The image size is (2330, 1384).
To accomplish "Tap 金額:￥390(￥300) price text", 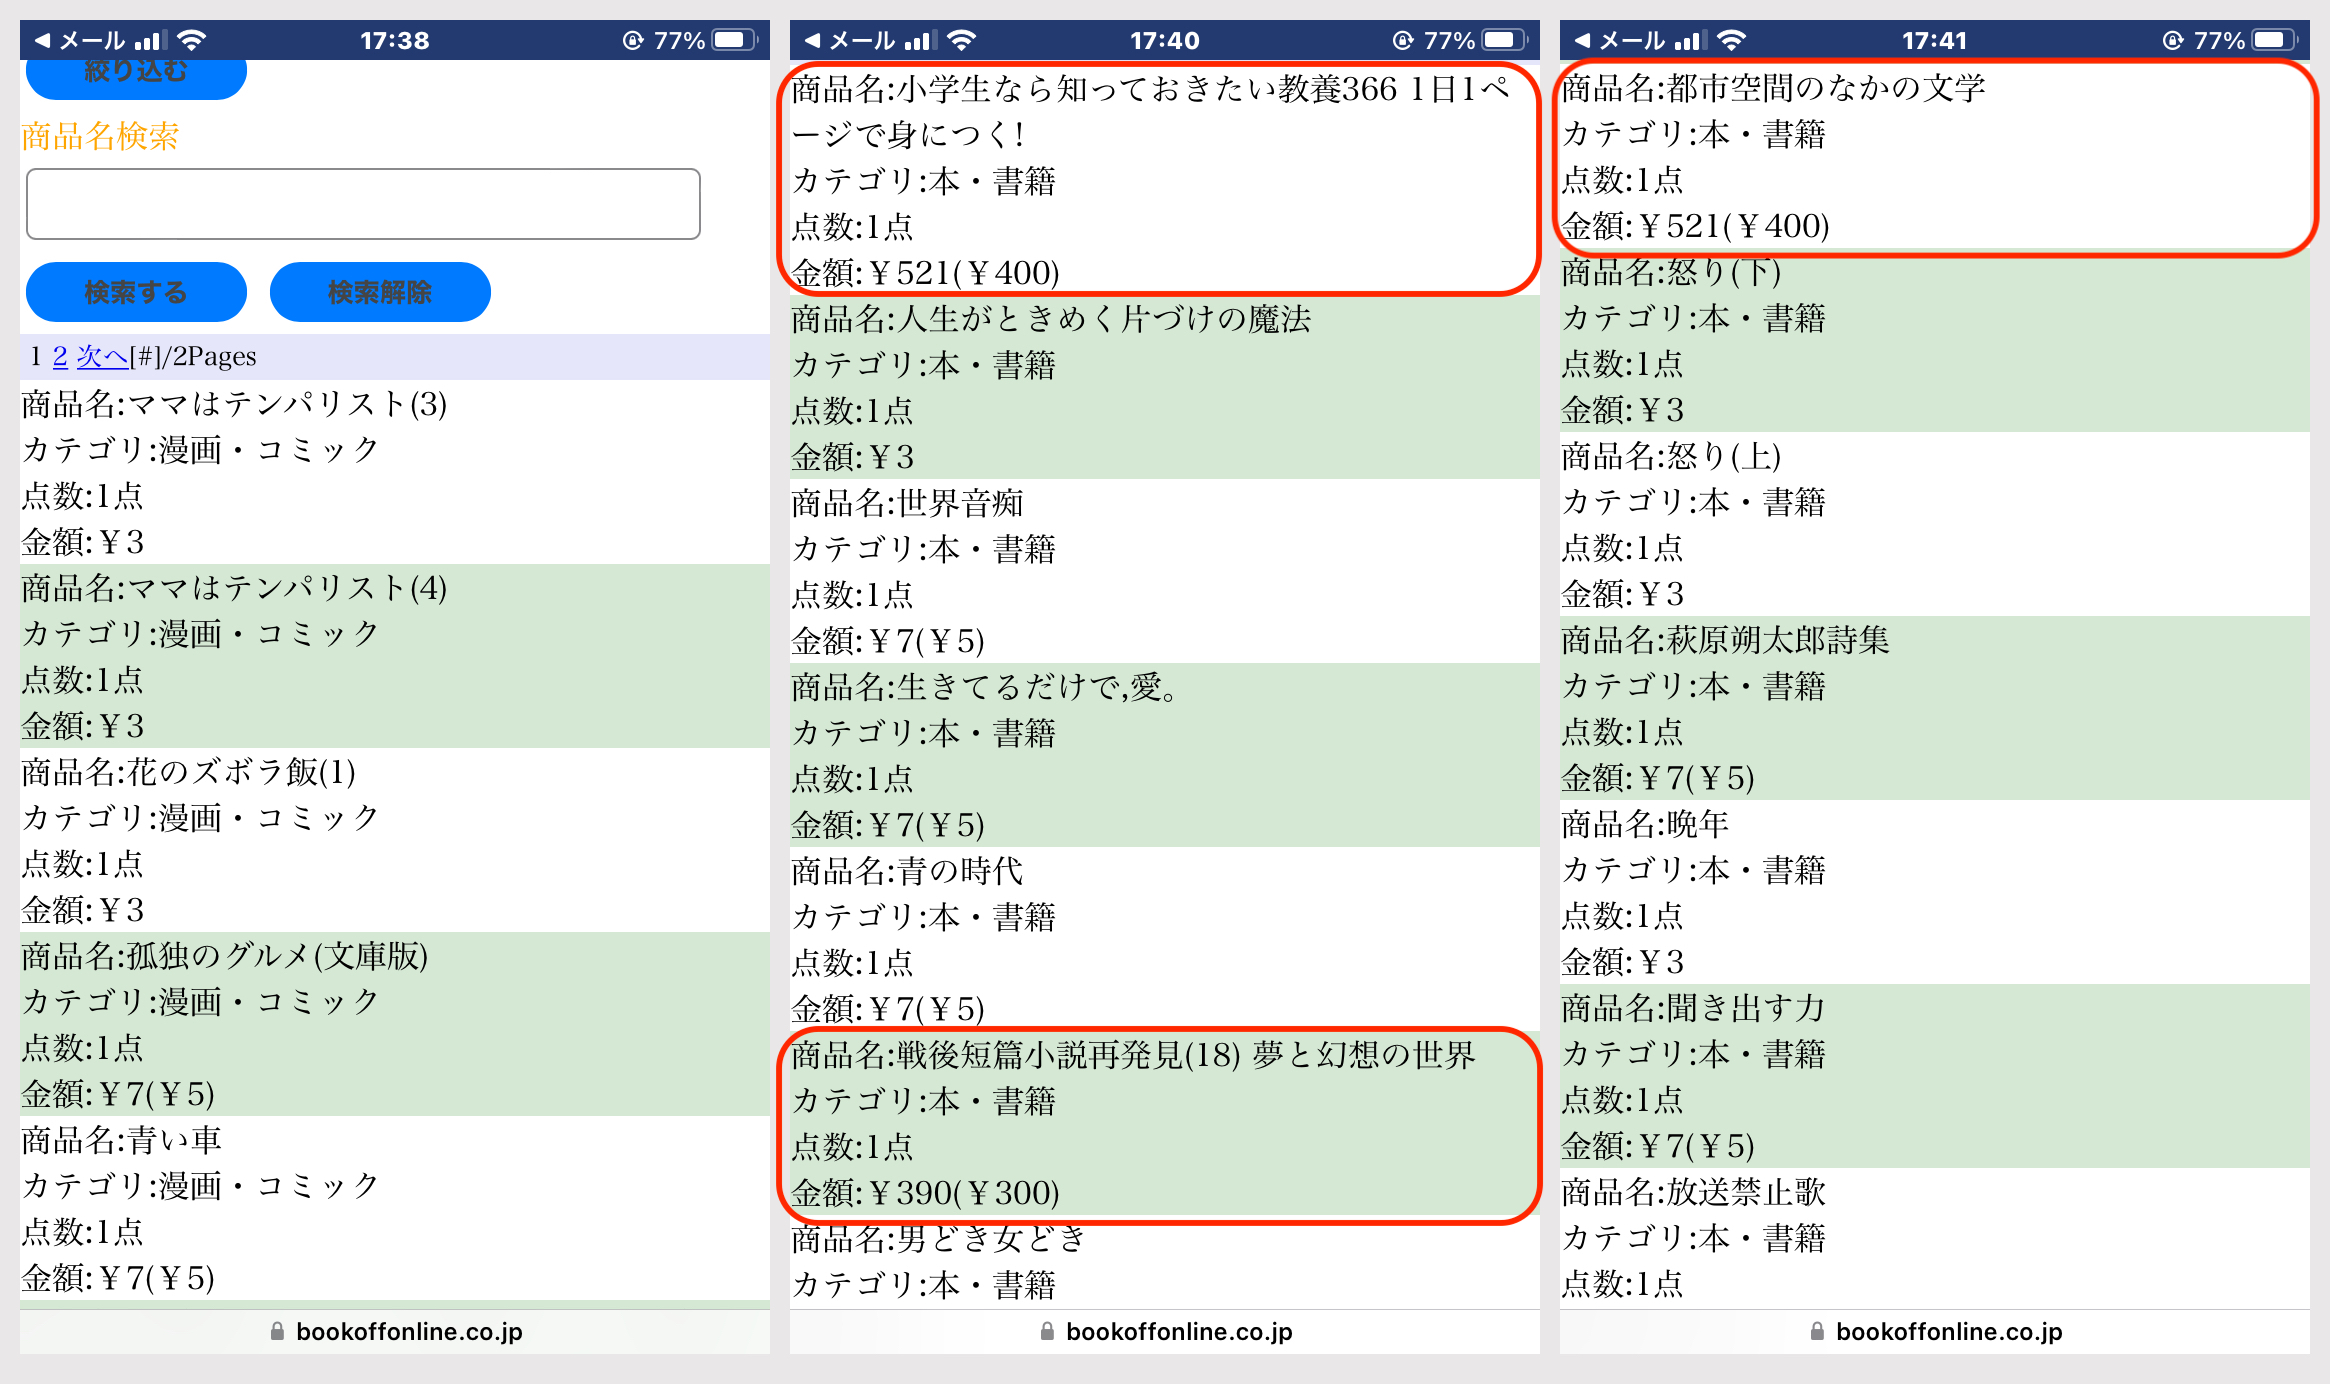I will click(925, 1192).
